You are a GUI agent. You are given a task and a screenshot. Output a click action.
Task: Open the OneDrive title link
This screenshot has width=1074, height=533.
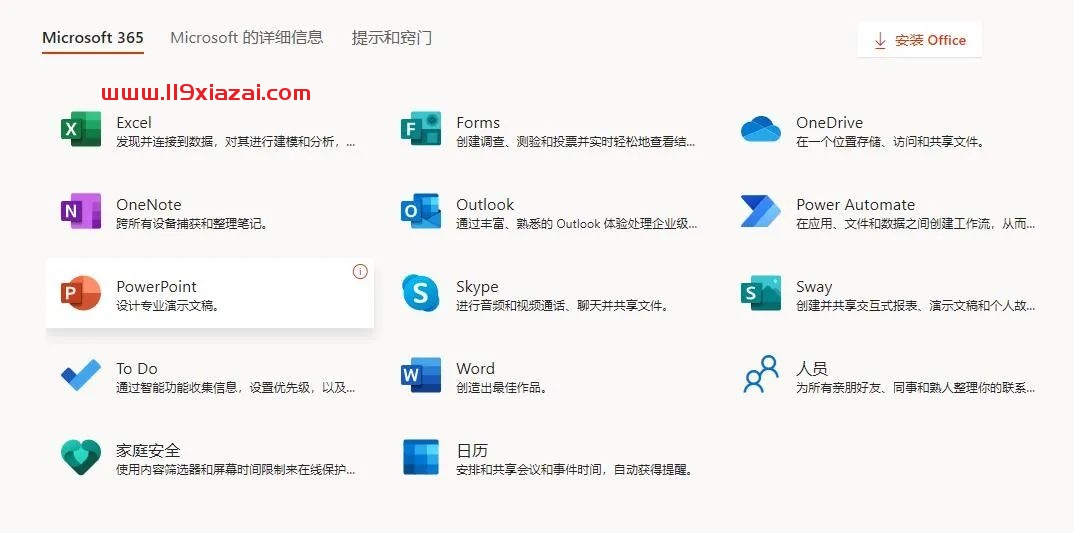(x=829, y=123)
